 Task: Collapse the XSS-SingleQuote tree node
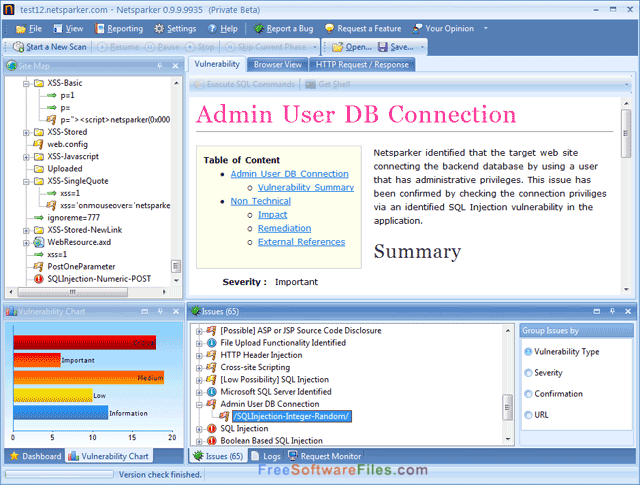tap(26, 182)
